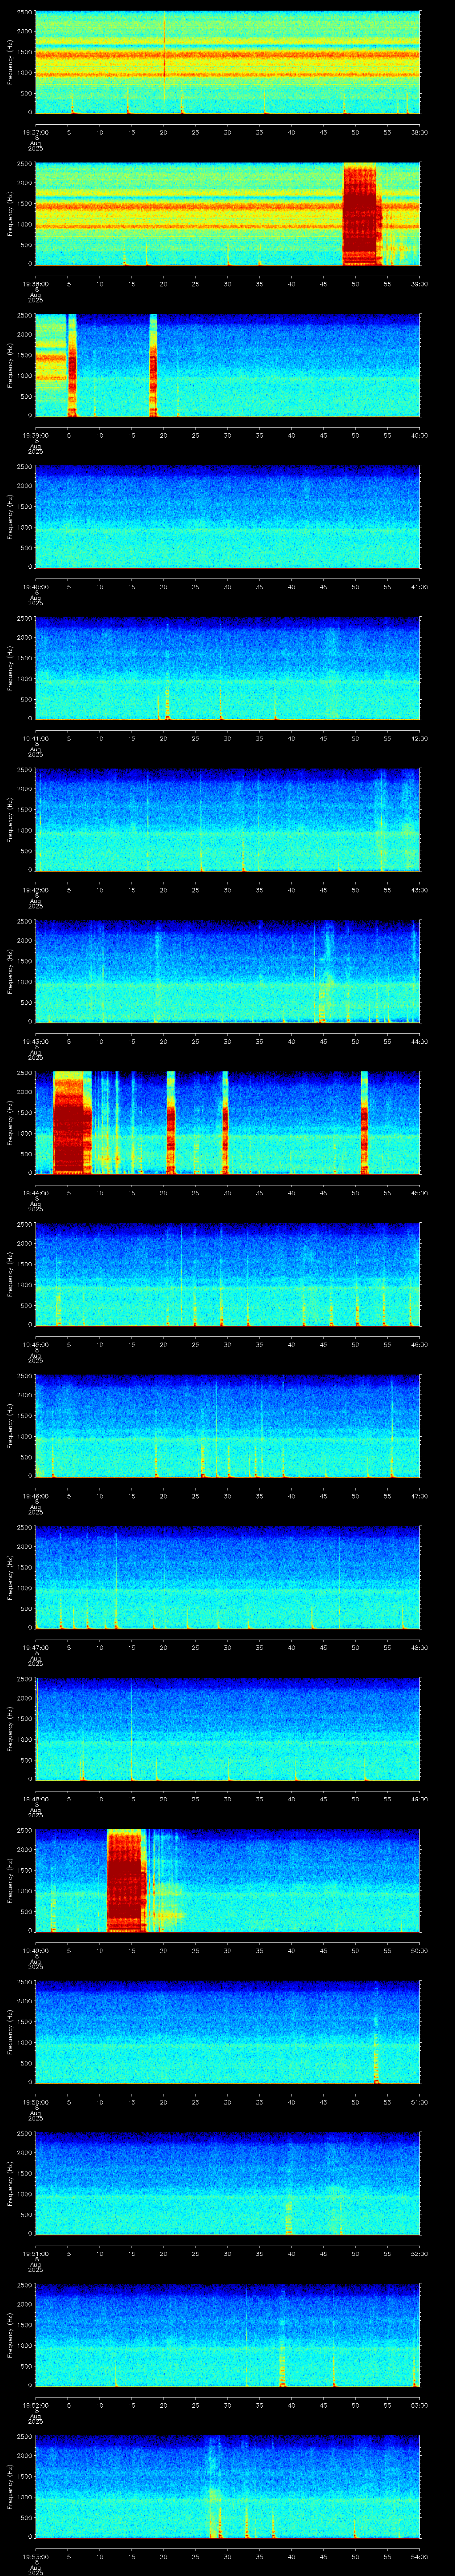The width and height of the screenshot is (455, 2576).
Task: Click the 19:37:00 start time label
Action: coord(36,132)
